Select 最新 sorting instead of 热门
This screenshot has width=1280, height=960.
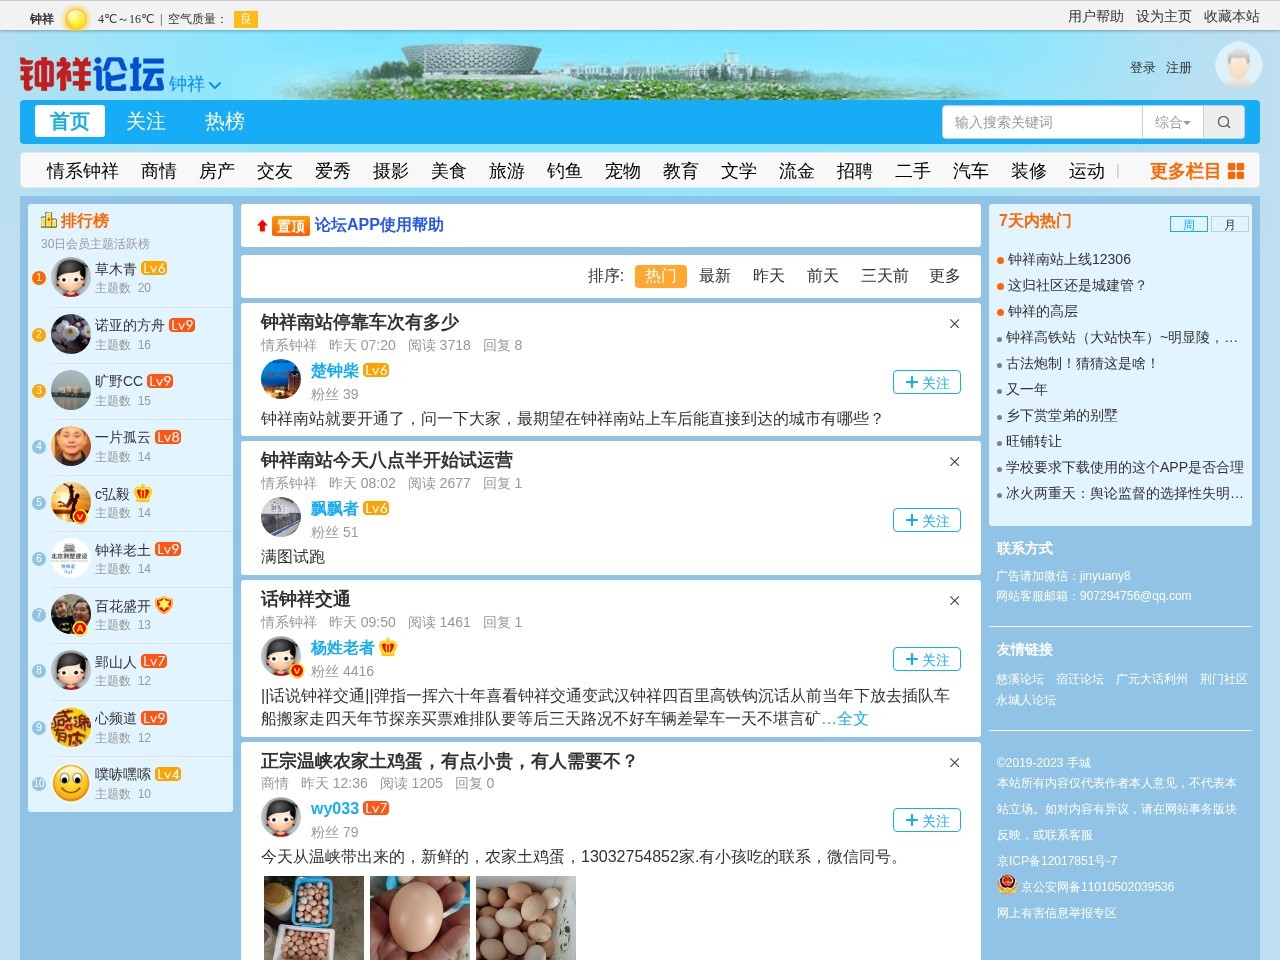(x=714, y=276)
